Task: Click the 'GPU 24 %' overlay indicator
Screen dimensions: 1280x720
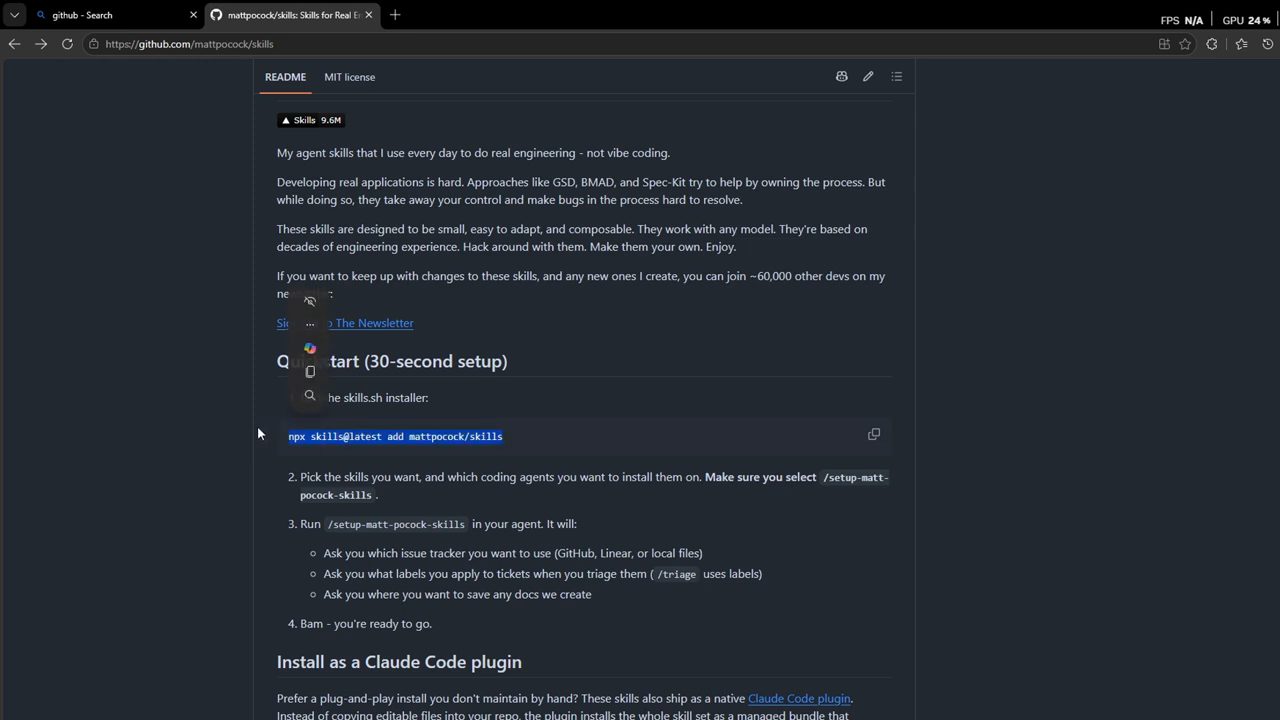Action: point(1246,20)
